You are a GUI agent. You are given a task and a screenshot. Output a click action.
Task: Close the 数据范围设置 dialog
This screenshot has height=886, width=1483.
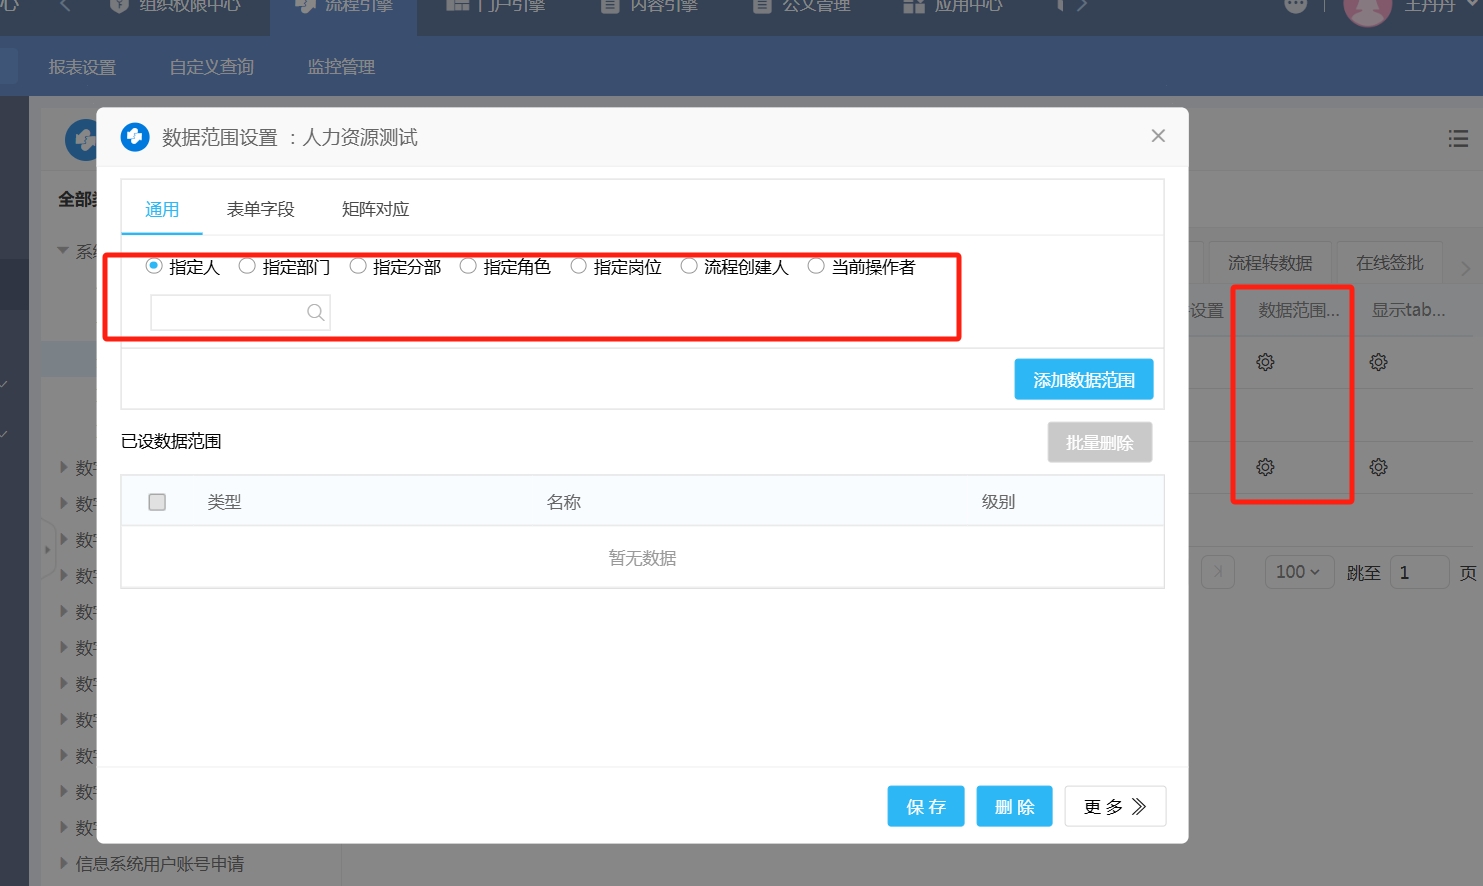click(x=1158, y=136)
